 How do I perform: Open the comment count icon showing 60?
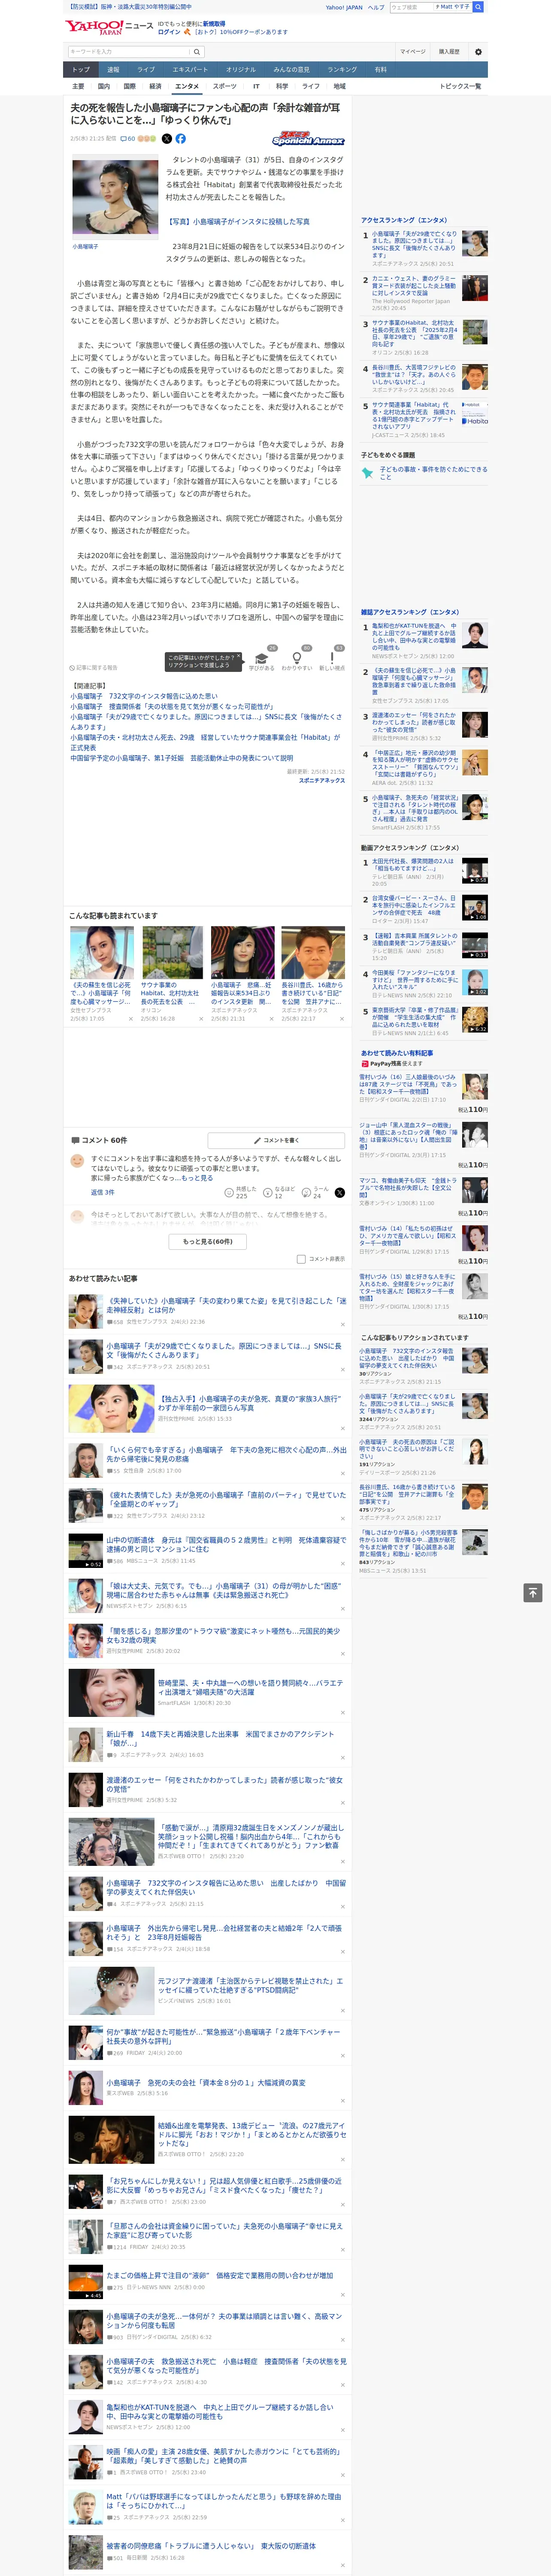coord(127,139)
